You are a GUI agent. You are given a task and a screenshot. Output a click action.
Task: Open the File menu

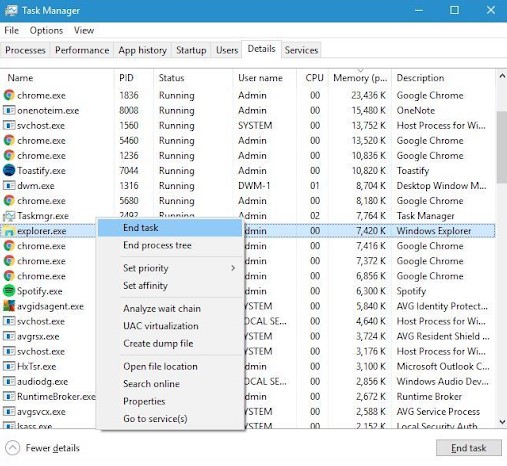pos(11,30)
